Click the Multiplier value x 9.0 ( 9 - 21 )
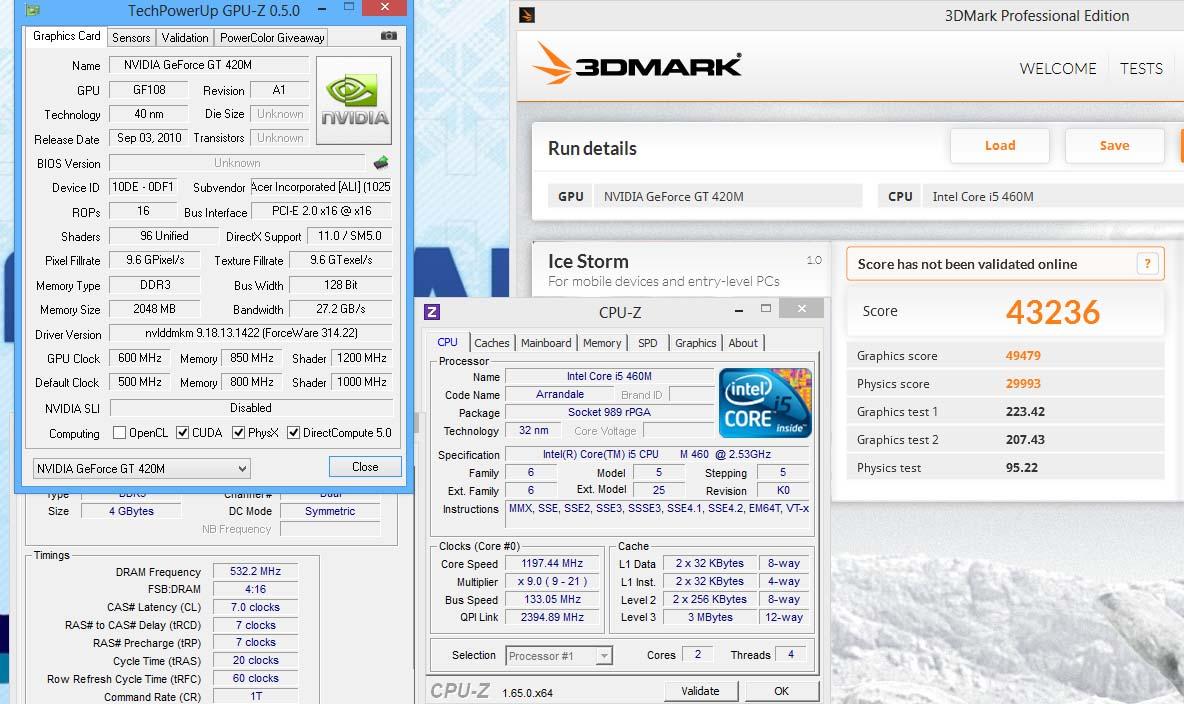The image size is (1184, 704). pos(552,582)
